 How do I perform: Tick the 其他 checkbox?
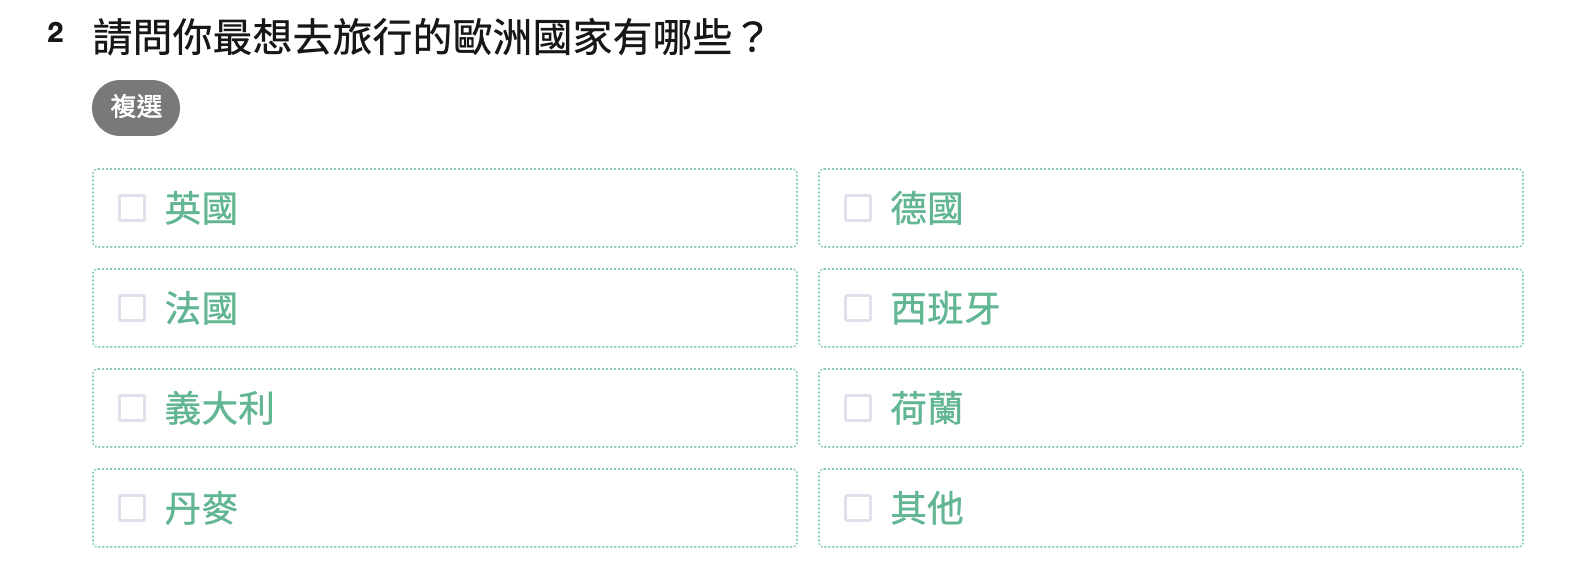858,508
